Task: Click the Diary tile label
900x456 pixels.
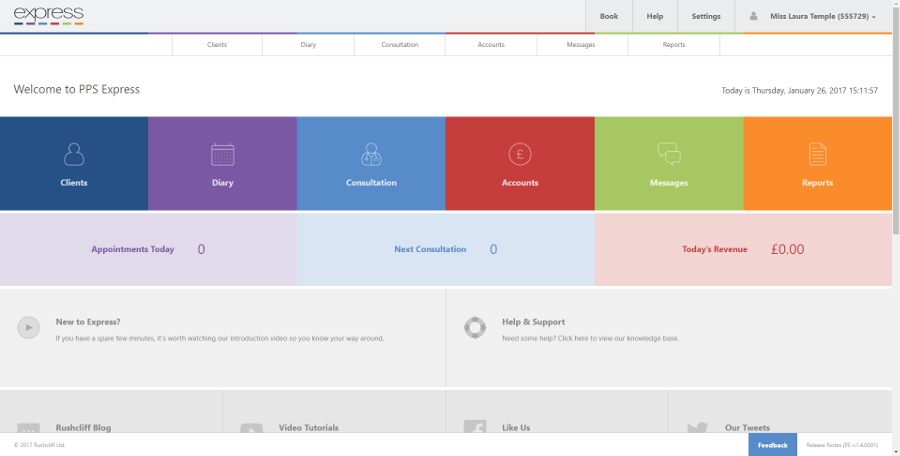Action: pyautogui.click(x=223, y=183)
